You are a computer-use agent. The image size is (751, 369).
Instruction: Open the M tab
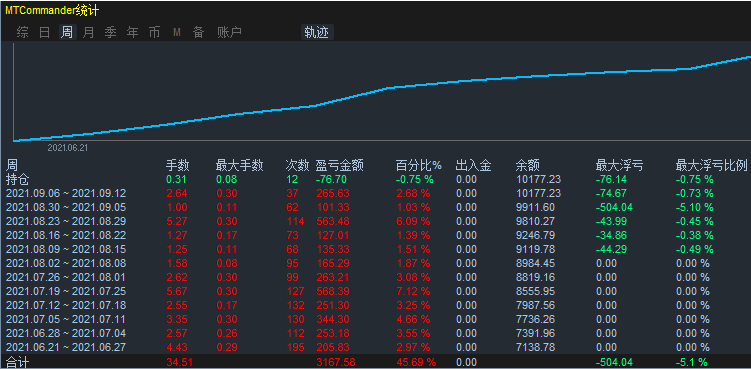tap(177, 33)
